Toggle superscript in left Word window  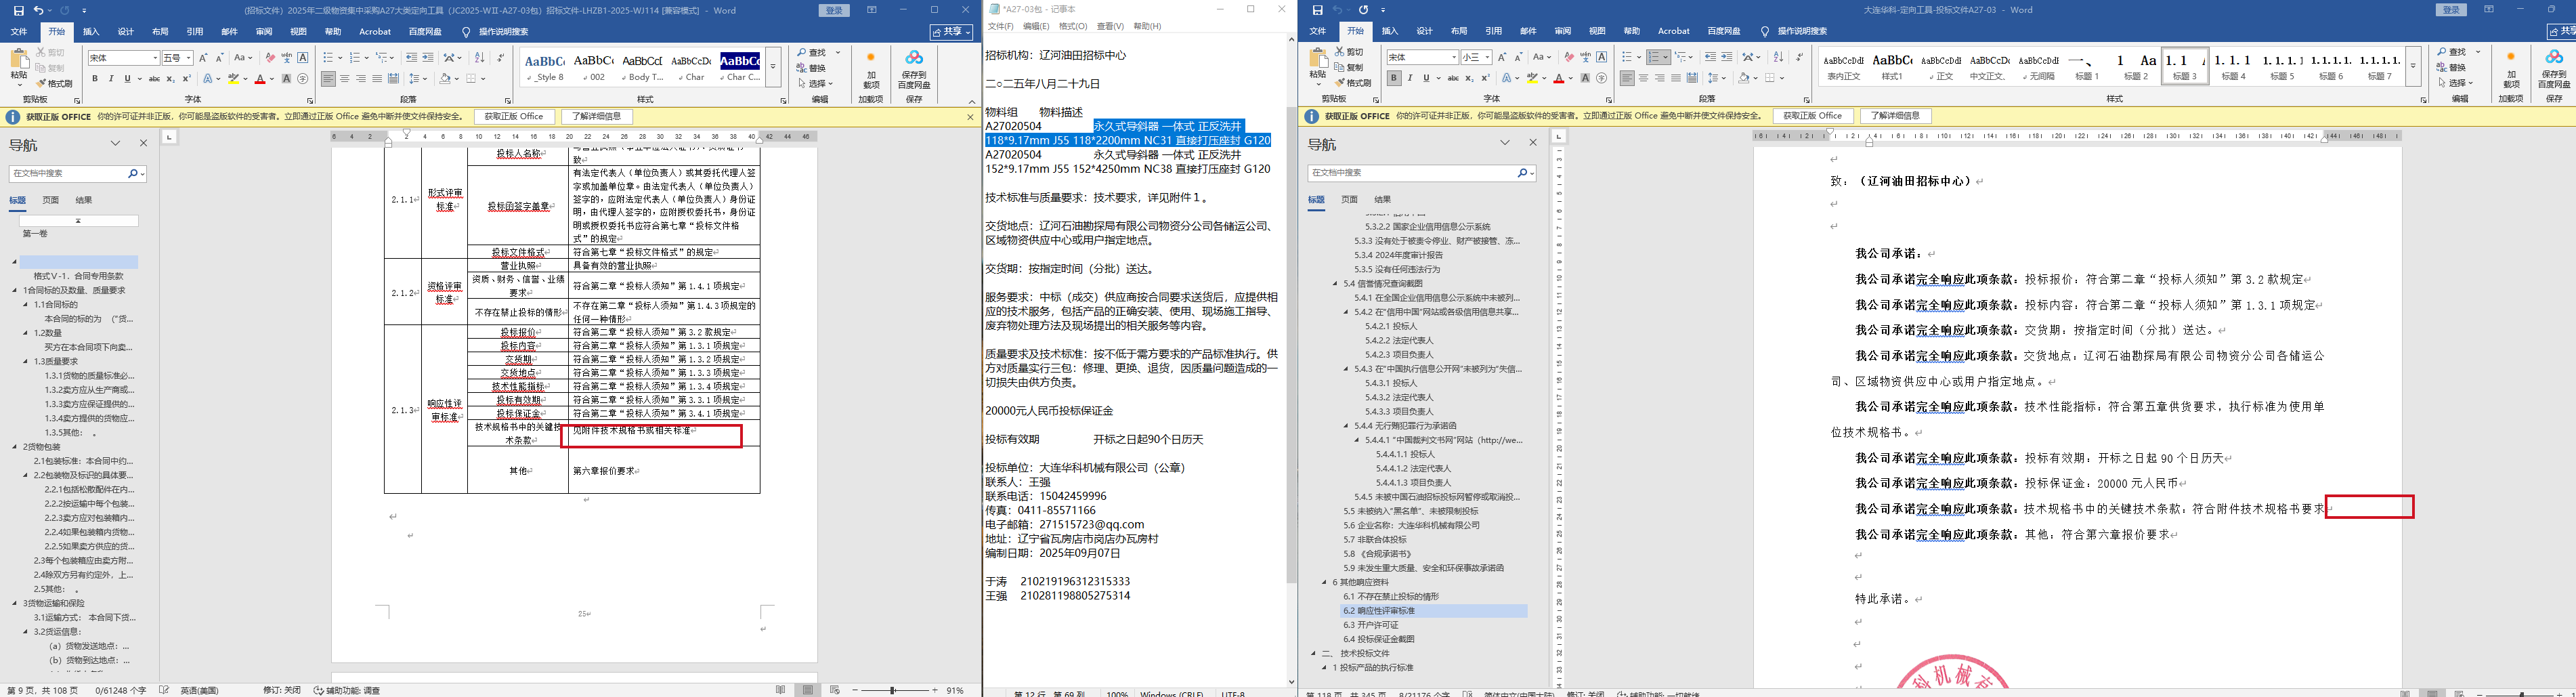[187, 79]
